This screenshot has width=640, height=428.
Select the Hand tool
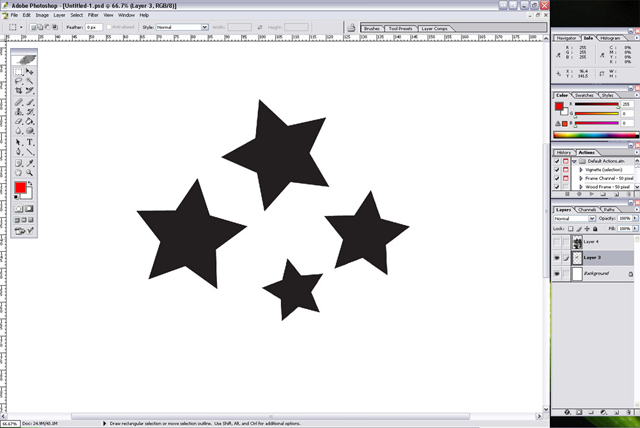[x=18, y=173]
